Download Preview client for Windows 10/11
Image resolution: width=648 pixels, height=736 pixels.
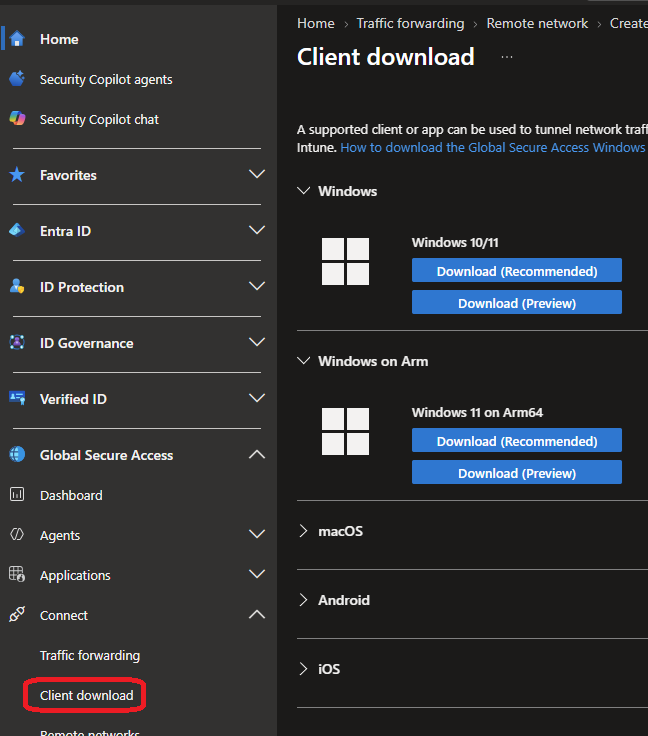(517, 302)
